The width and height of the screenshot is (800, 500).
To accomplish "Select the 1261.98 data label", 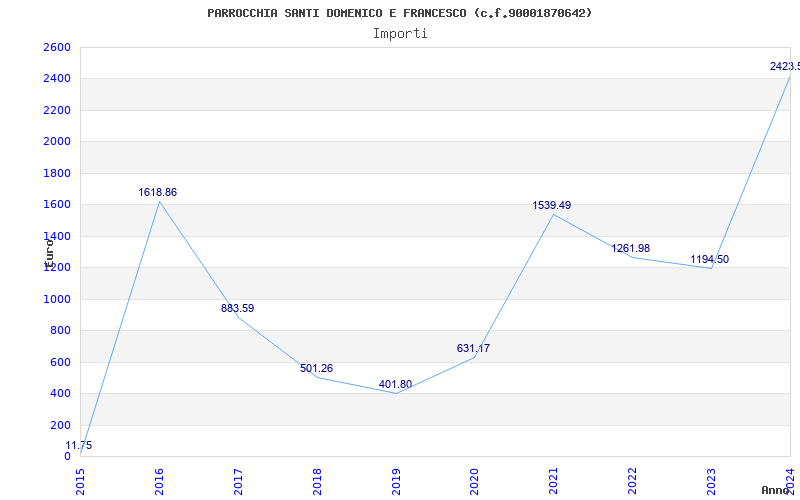I will pos(631,248).
